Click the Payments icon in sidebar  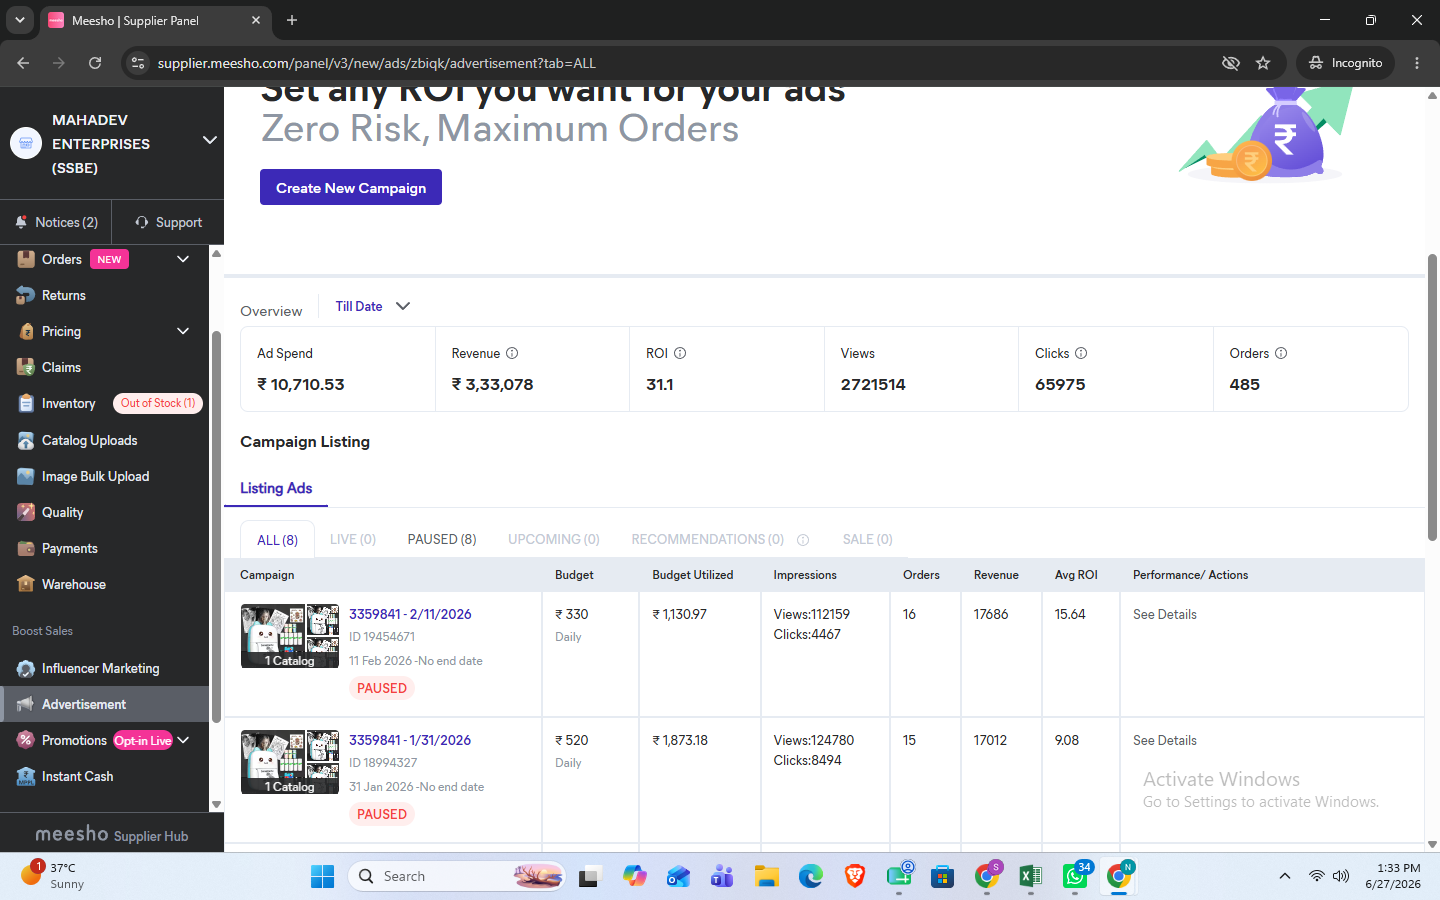pos(26,548)
